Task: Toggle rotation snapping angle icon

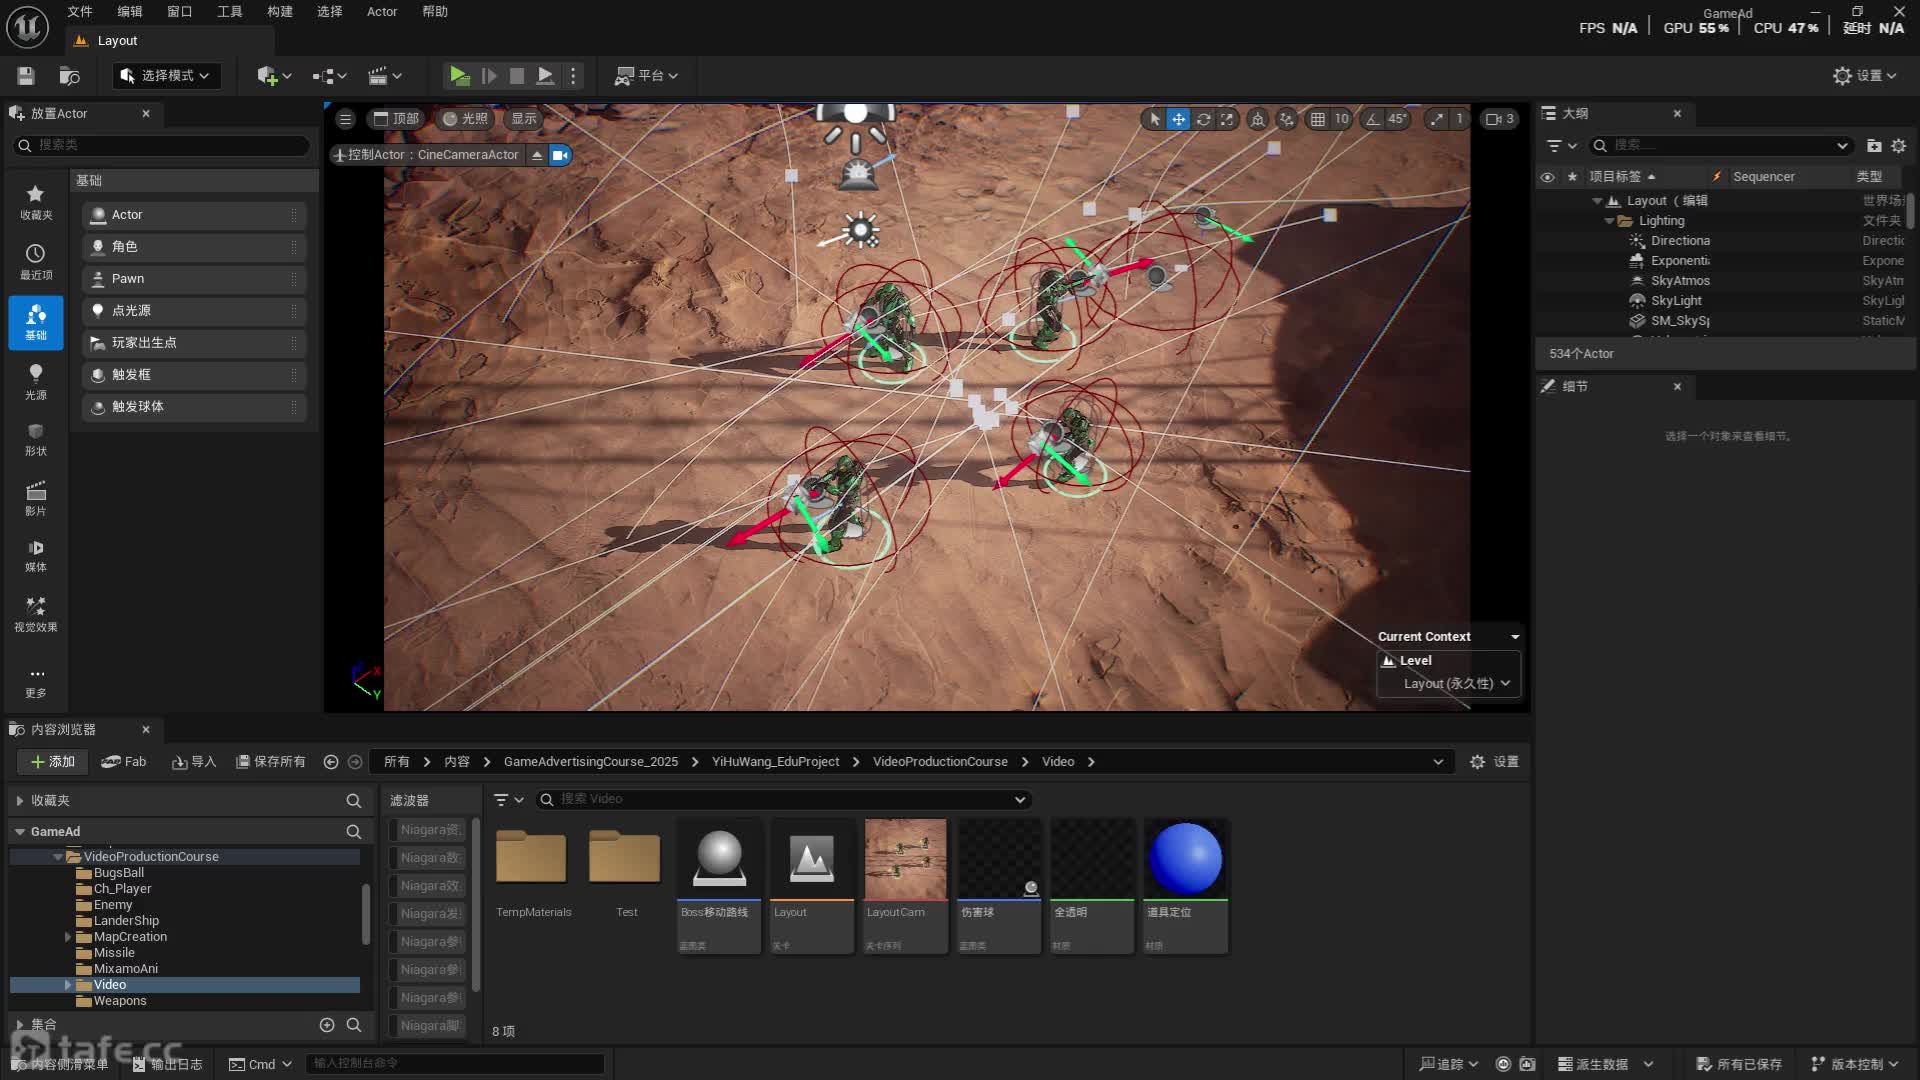Action: 1373,119
